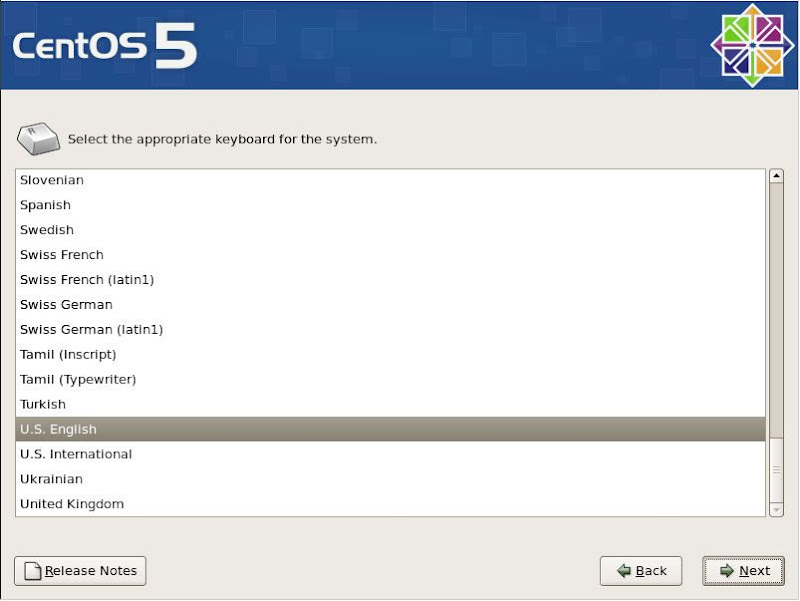800x601 pixels.
Task: Click the keyboard icon beside the instructions
Action: [x=38, y=138]
